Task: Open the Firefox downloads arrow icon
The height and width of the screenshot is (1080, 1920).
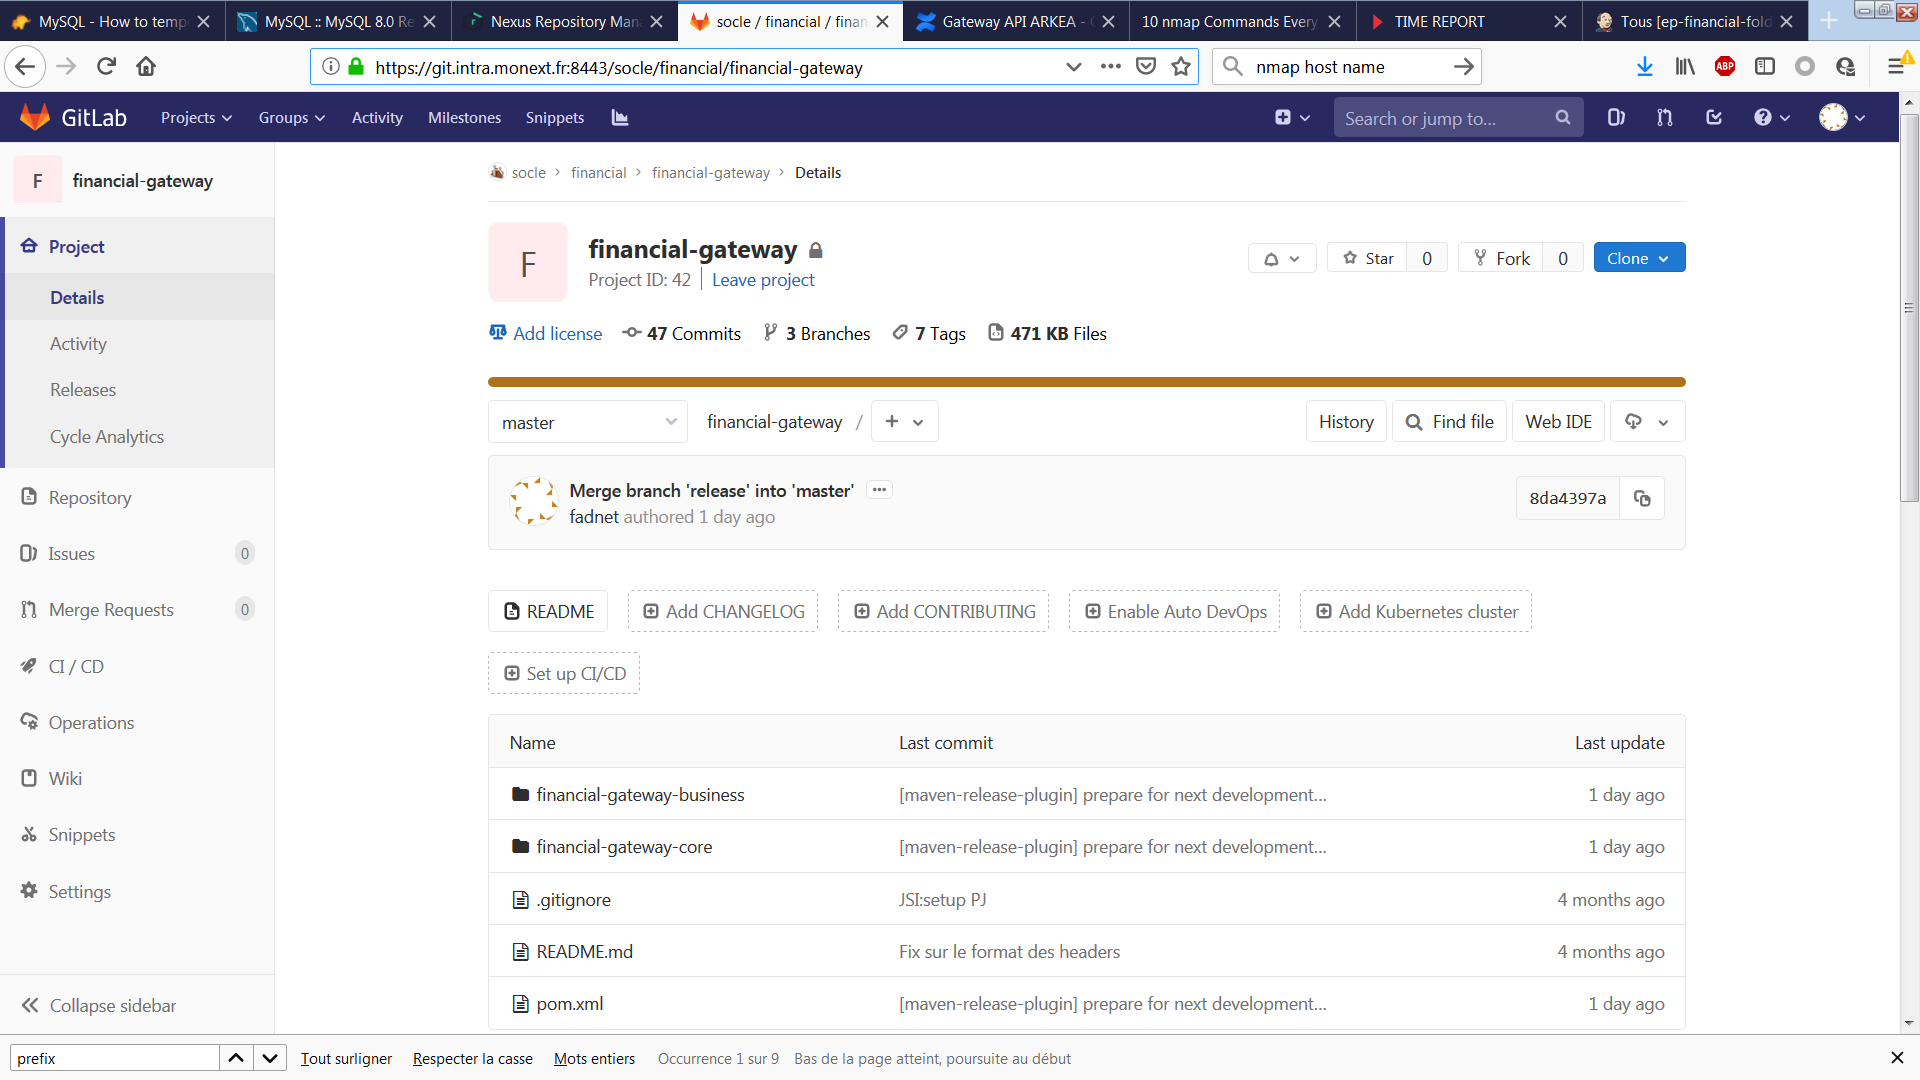Action: click(1644, 67)
